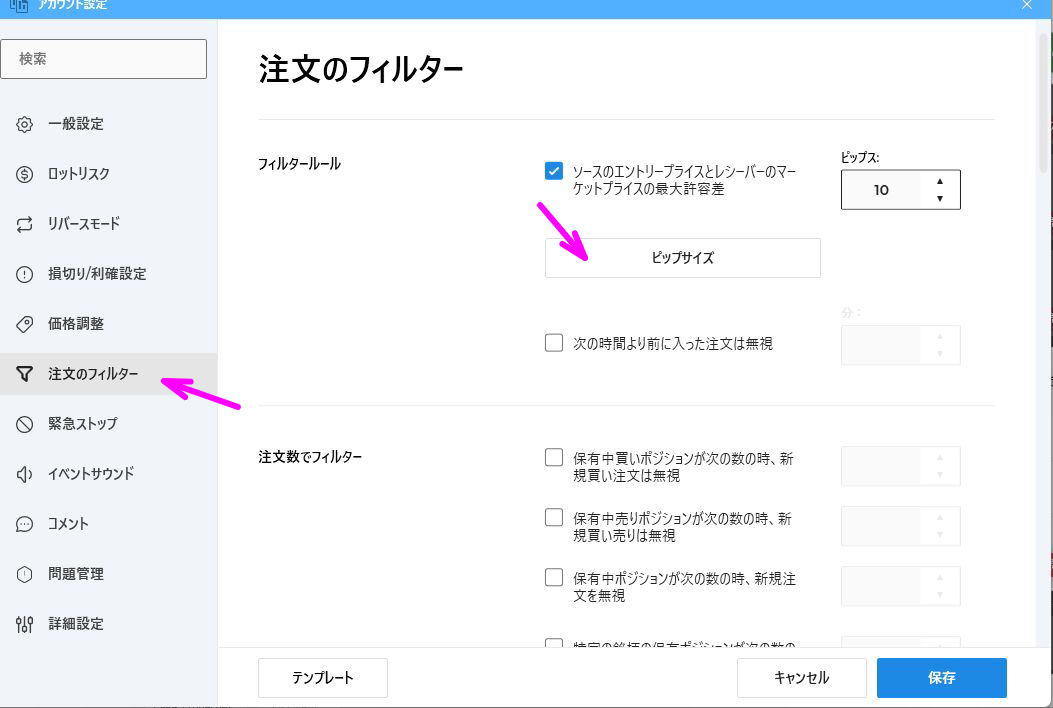This screenshot has height=708, width=1053.
Task: Click the price tag icon for 価格調整
Action: (24, 323)
